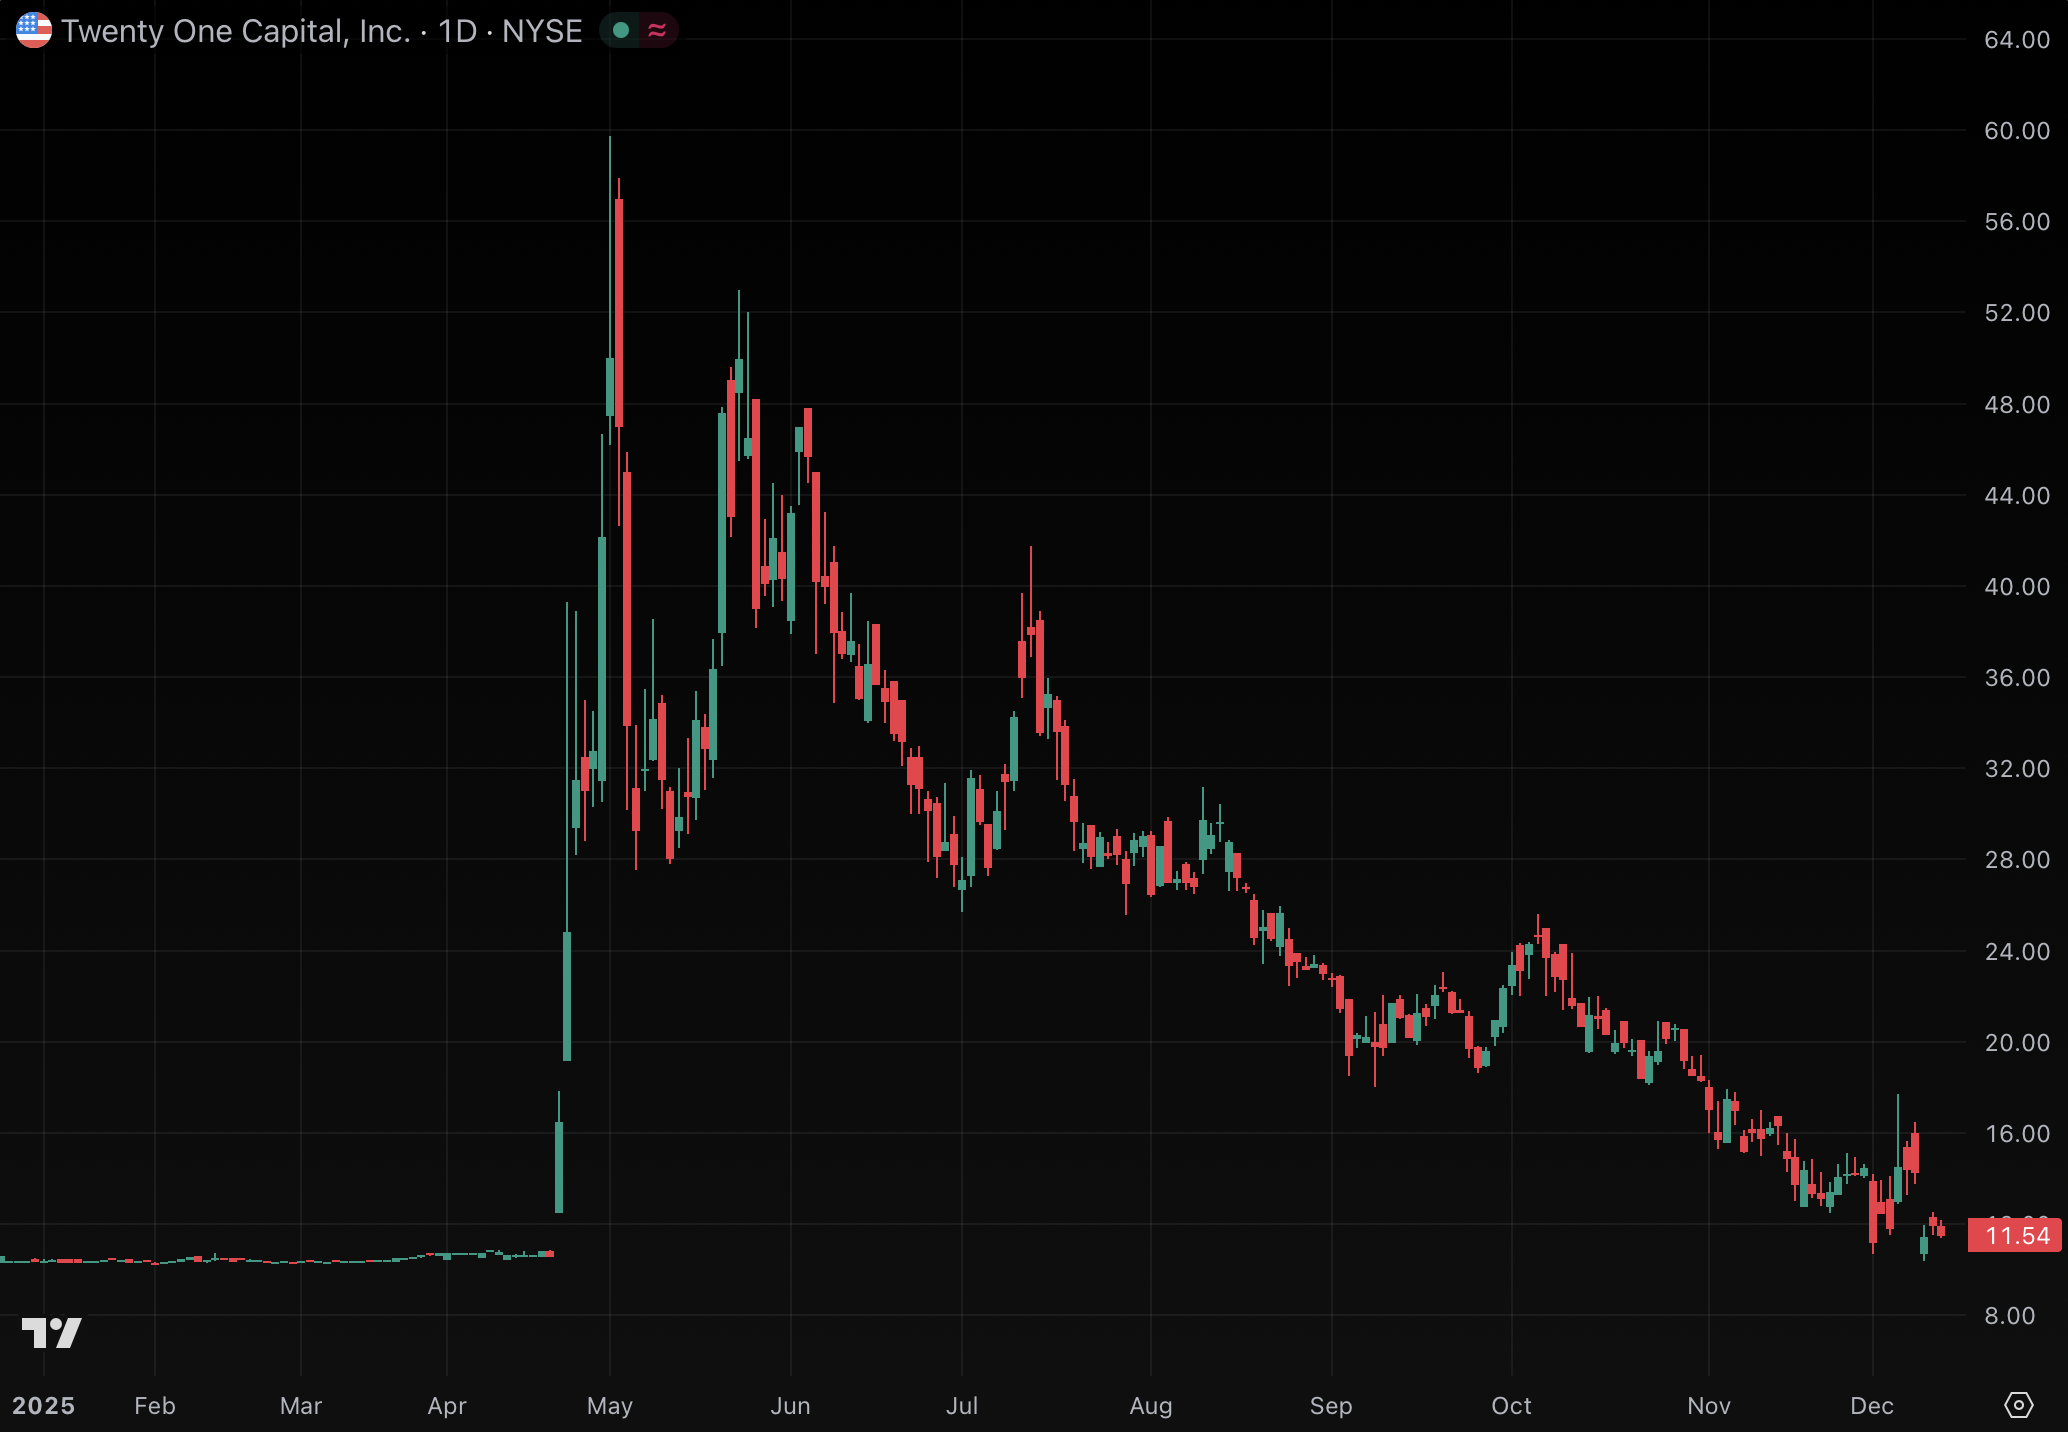2068x1432 pixels.
Task: Open chart settings hexagon gear icon
Action: [2018, 1405]
